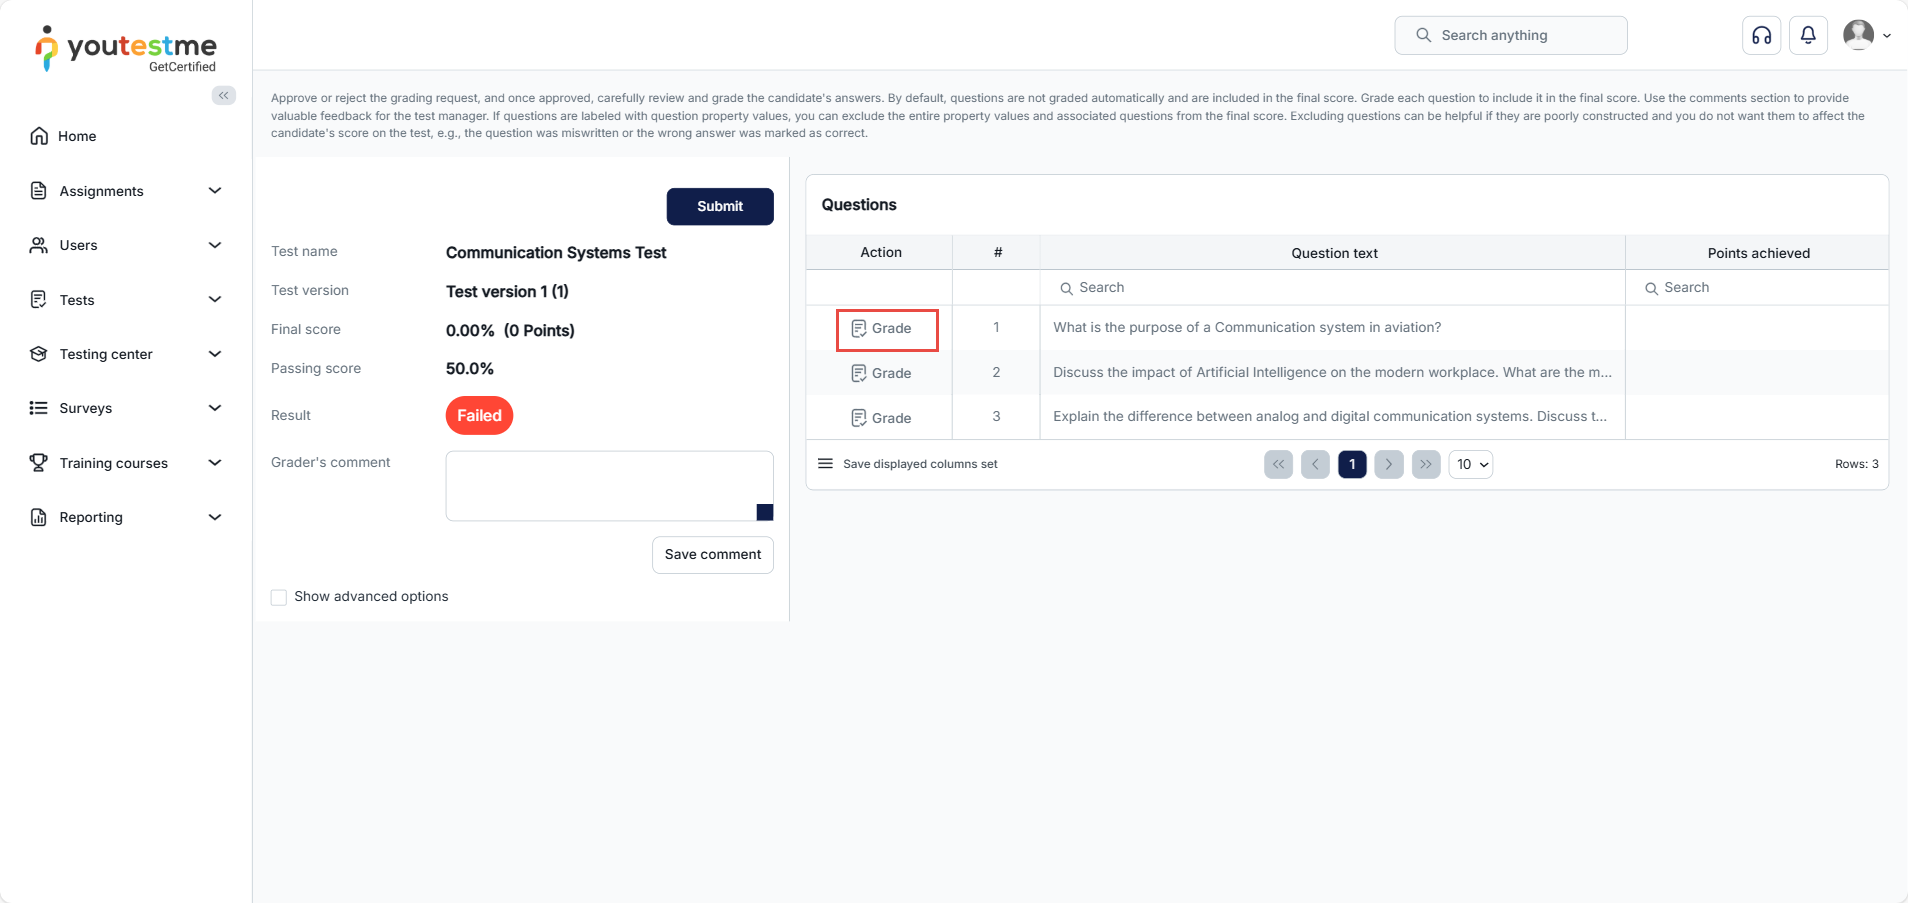
Task: Click the headset support icon
Action: [1761, 36]
